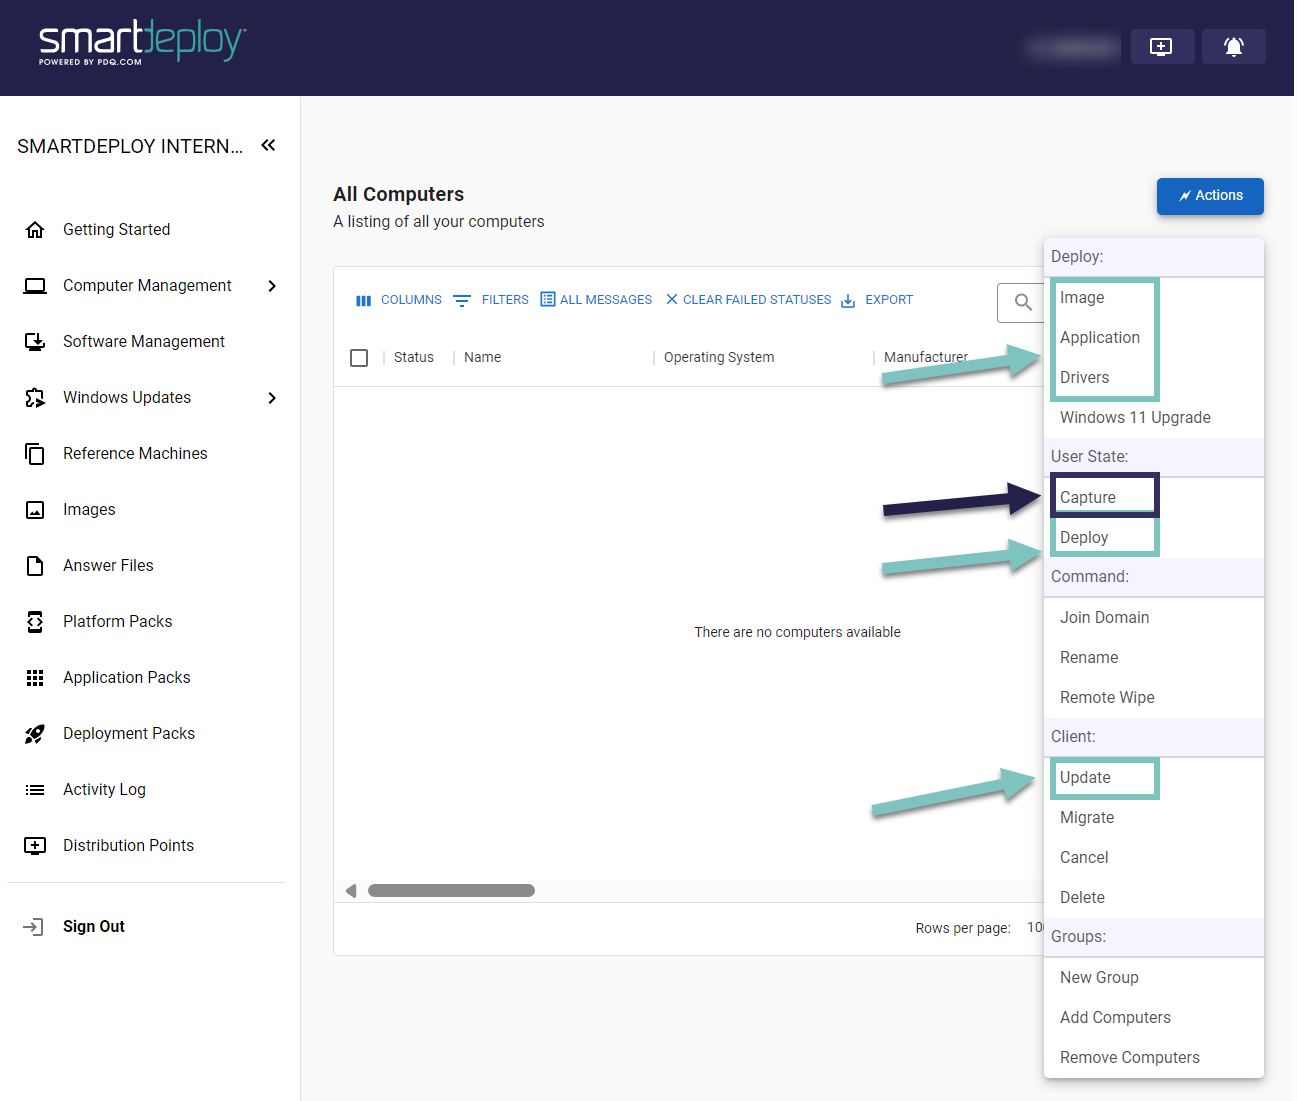Click the add-display icon in header
1297x1101 pixels.
pyautogui.click(x=1161, y=47)
